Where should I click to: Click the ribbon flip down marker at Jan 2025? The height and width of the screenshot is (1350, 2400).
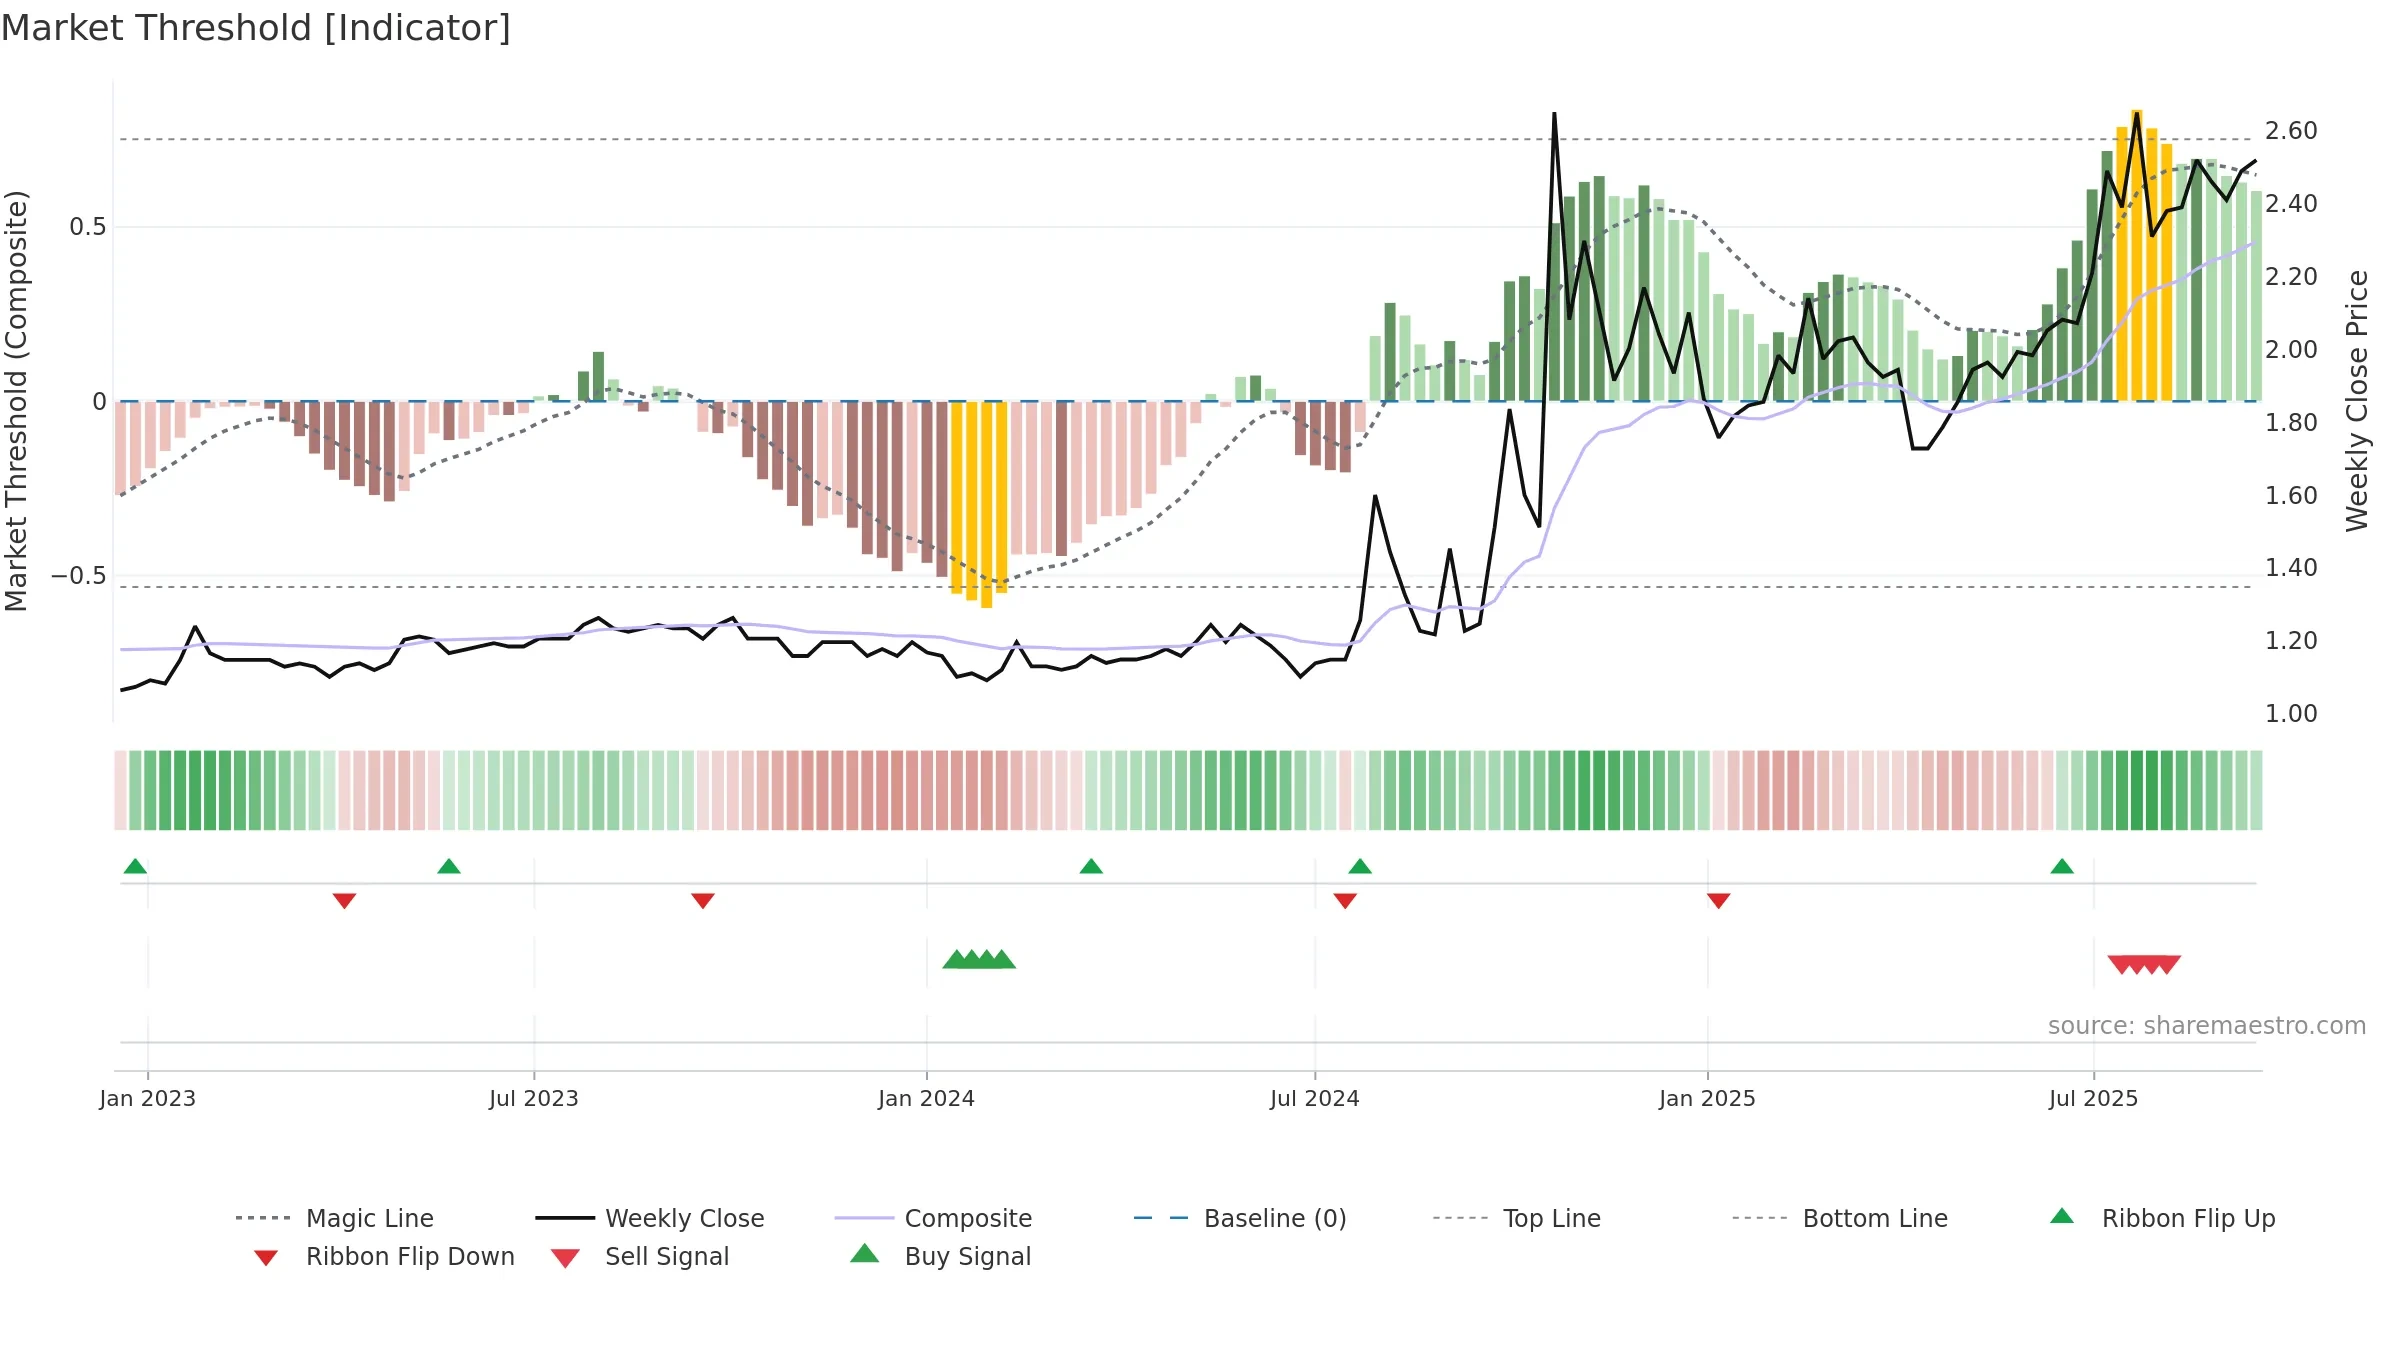pyautogui.click(x=1719, y=901)
